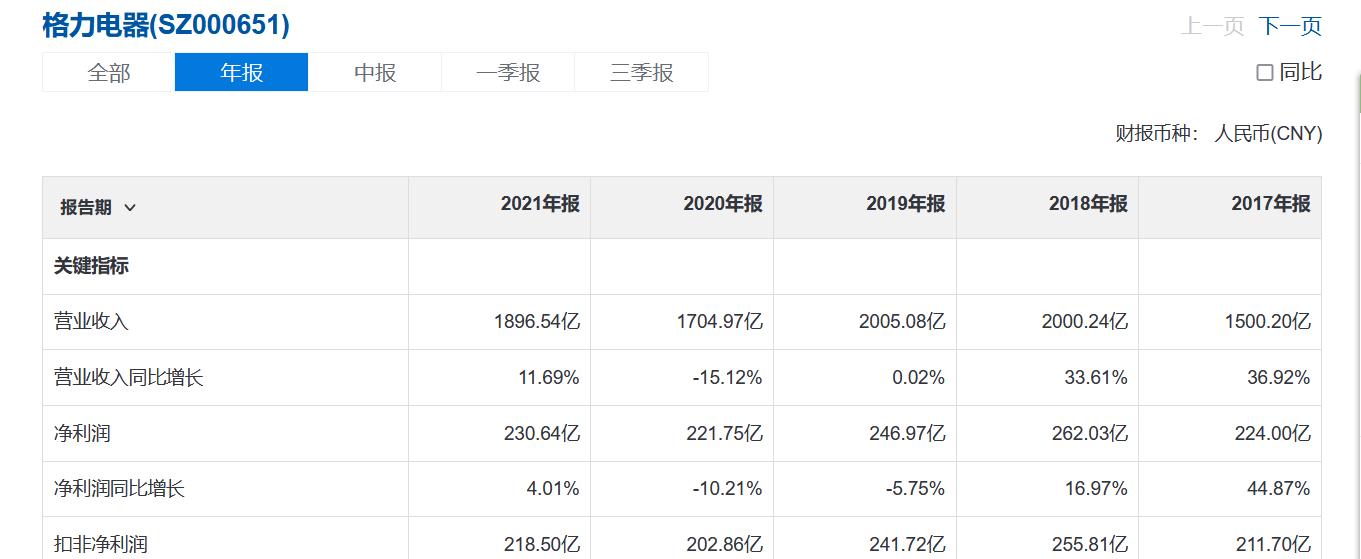
Task: Select the 年报 tab
Action: click(x=241, y=72)
